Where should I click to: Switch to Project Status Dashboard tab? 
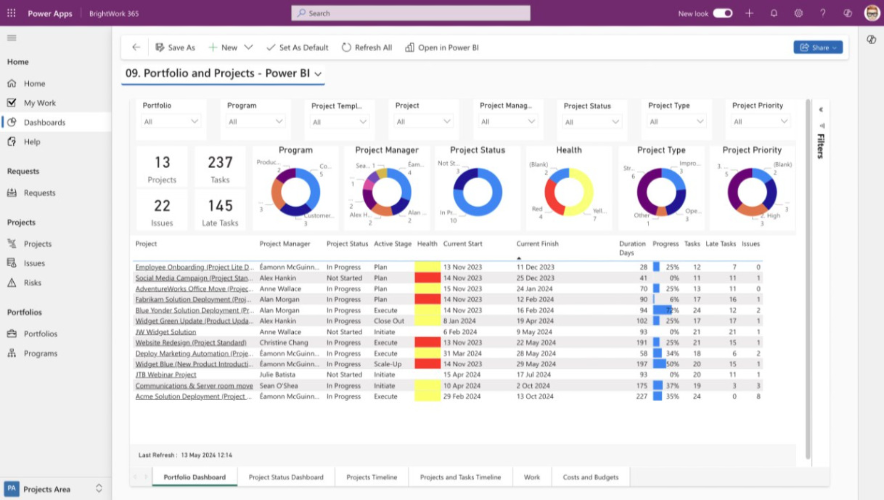pos(286,477)
